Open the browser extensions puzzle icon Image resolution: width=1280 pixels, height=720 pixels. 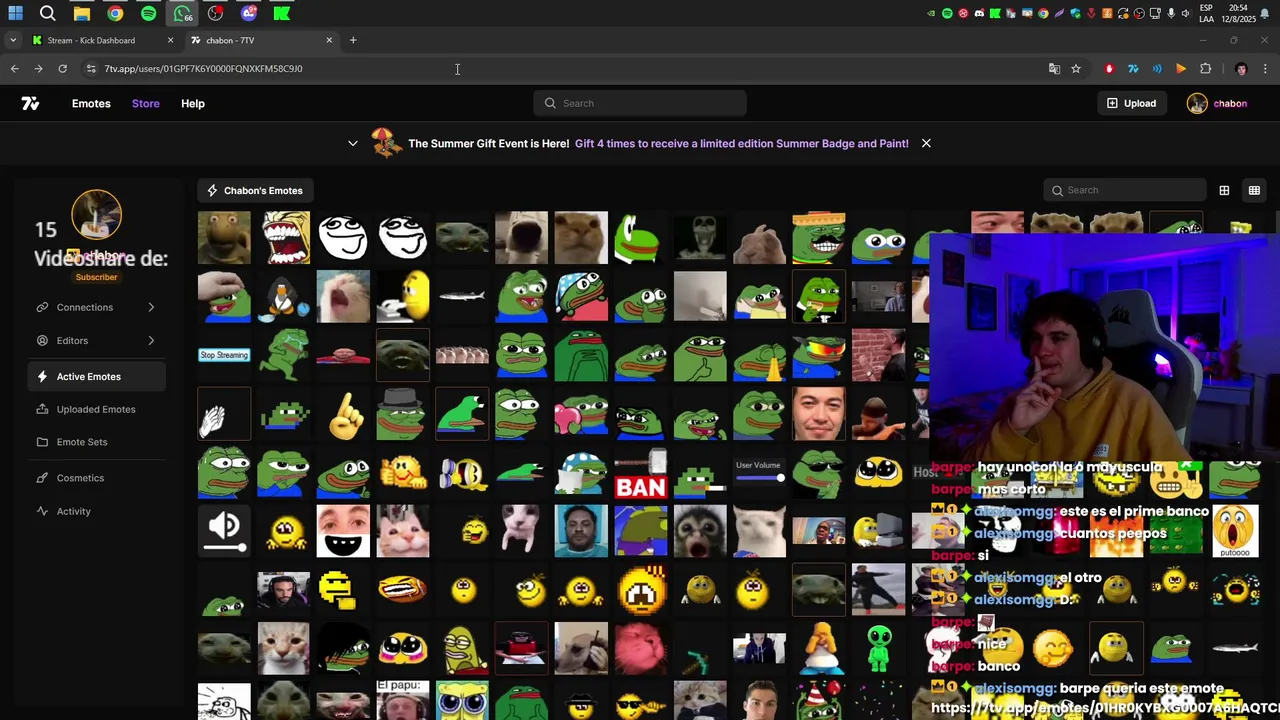[x=1205, y=69]
